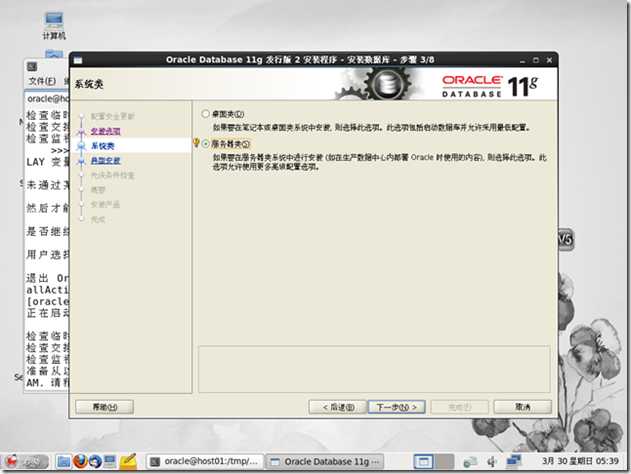Select the second workspace in switcher
This screenshot has height=474, width=631.
point(444,462)
